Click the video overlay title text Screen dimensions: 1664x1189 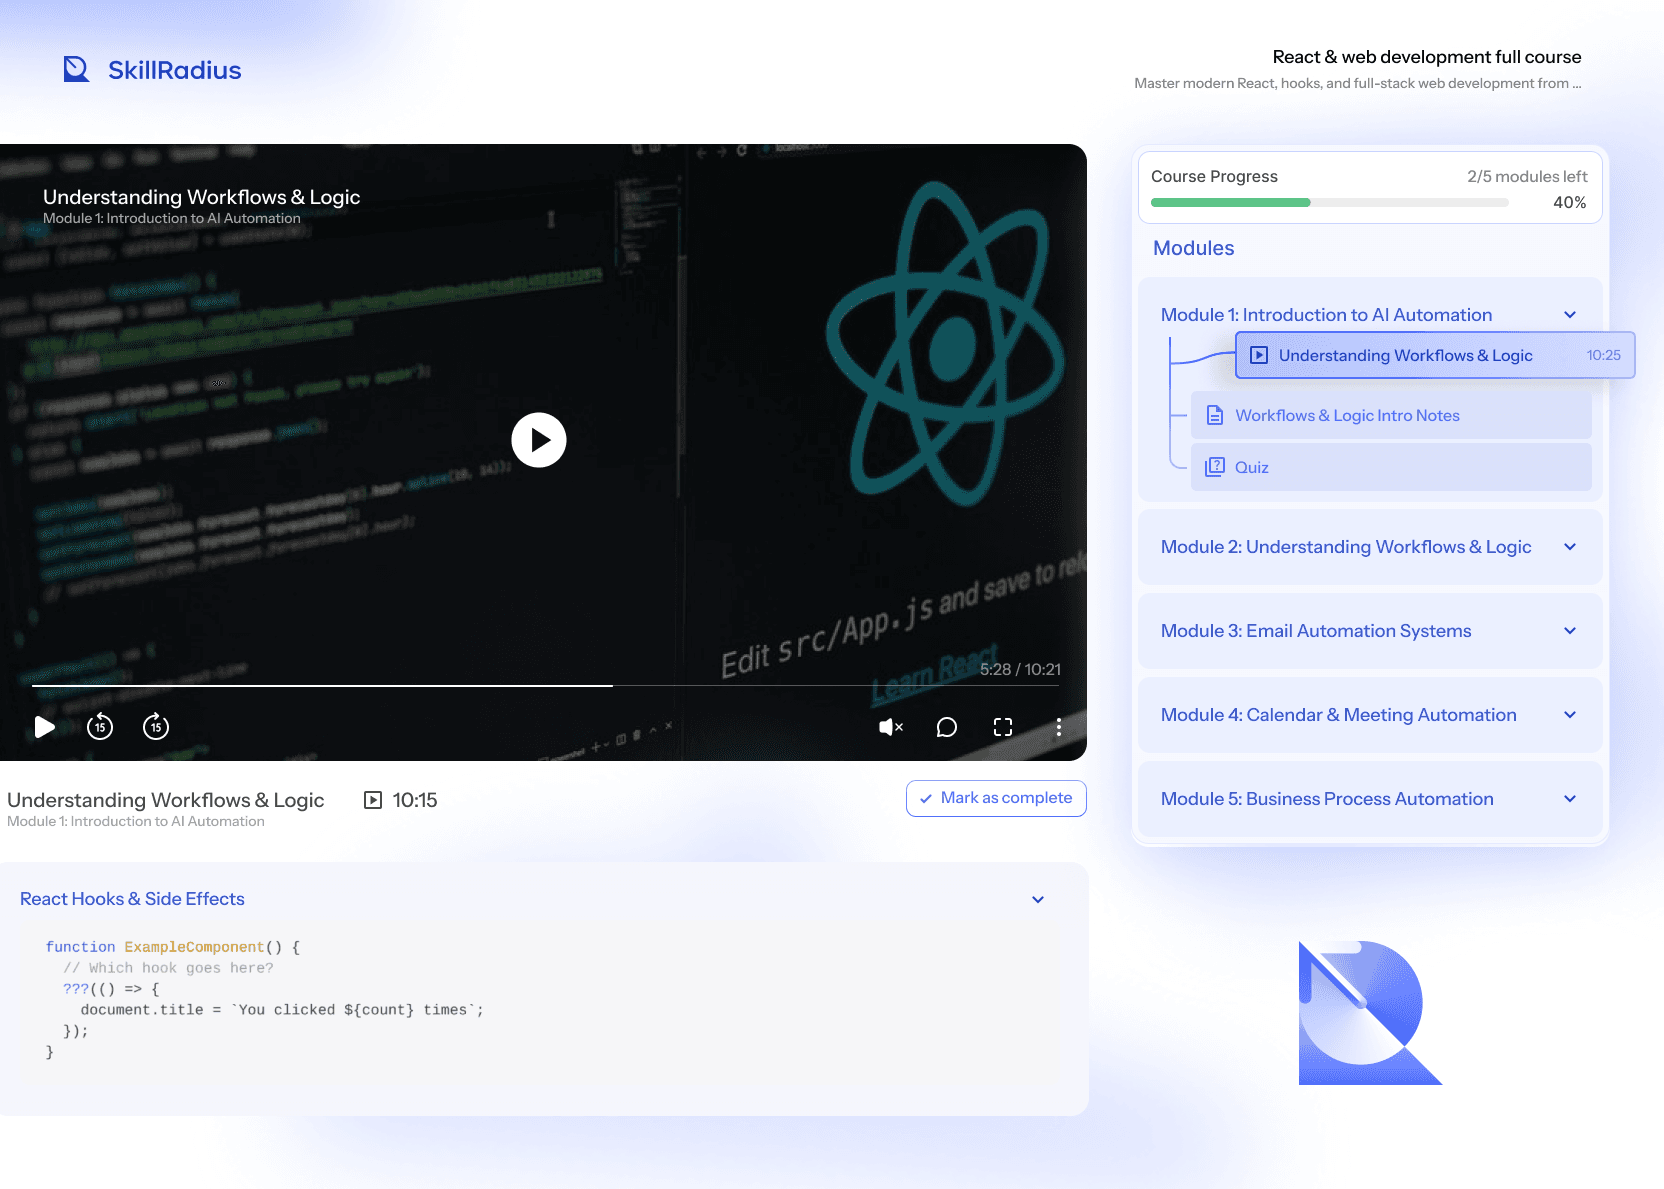(x=201, y=197)
